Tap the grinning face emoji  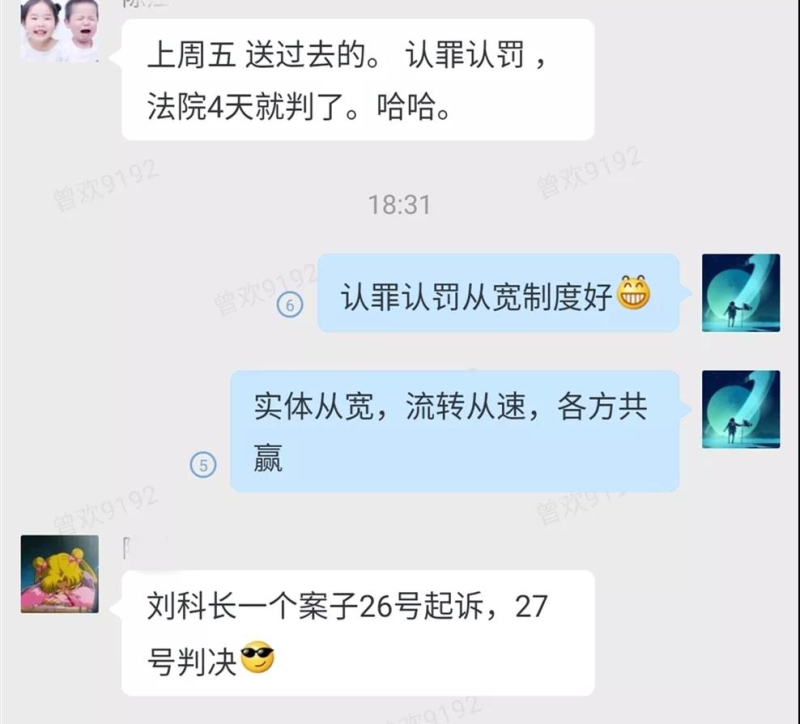click(634, 292)
